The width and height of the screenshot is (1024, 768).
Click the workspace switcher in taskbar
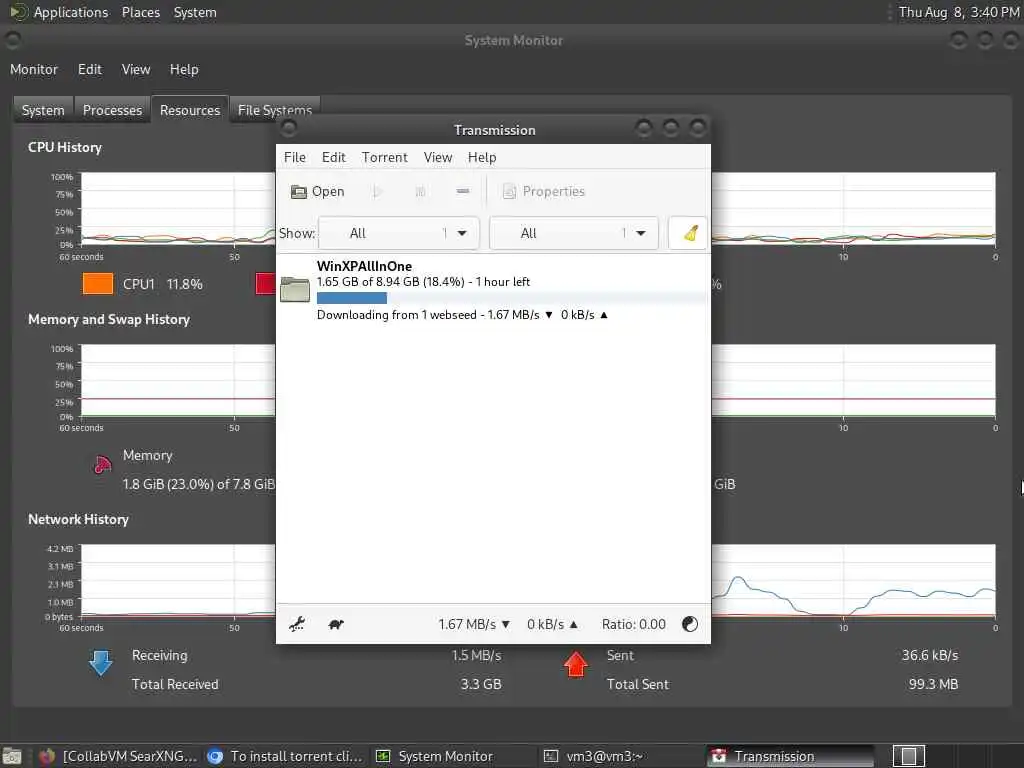[x=908, y=756]
